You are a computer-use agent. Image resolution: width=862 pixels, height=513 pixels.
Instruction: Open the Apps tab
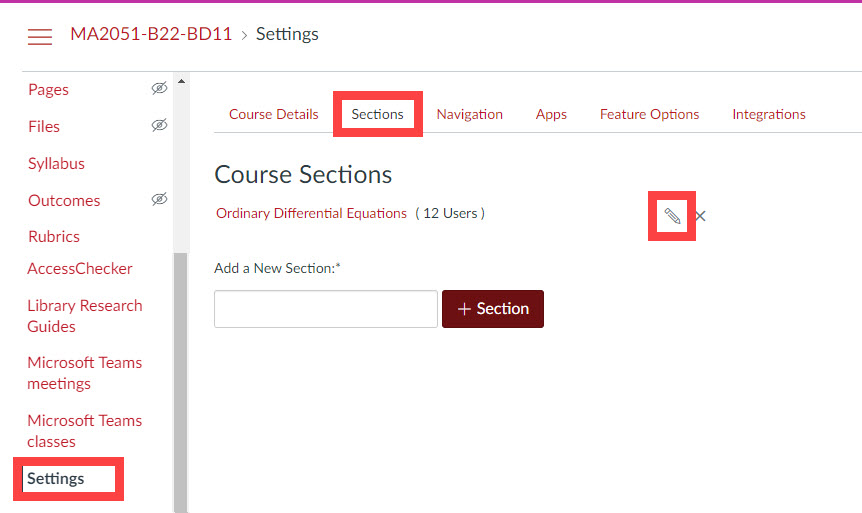point(551,114)
